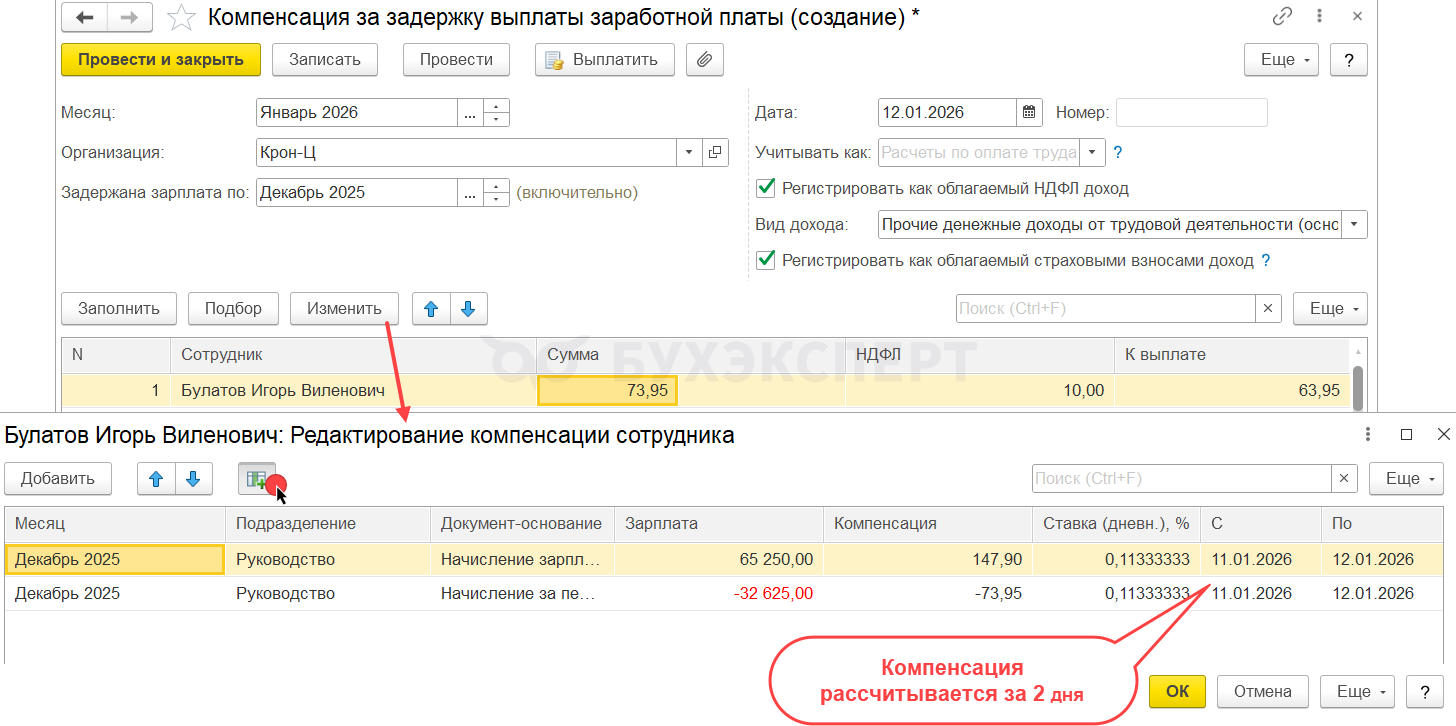This screenshot has height=726, width=1456.
Task: Toggle Регистрировать как облагаемый страховыми взносами доход
Action: click(x=766, y=260)
